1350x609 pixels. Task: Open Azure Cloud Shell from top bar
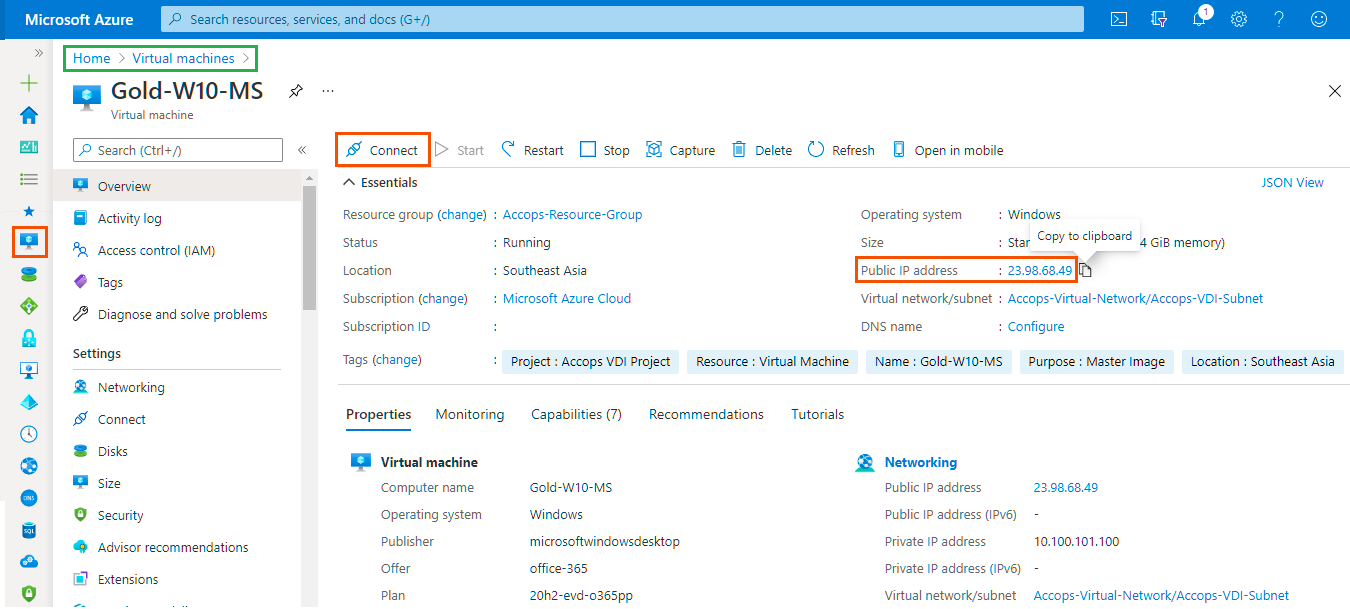tap(1120, 19)
